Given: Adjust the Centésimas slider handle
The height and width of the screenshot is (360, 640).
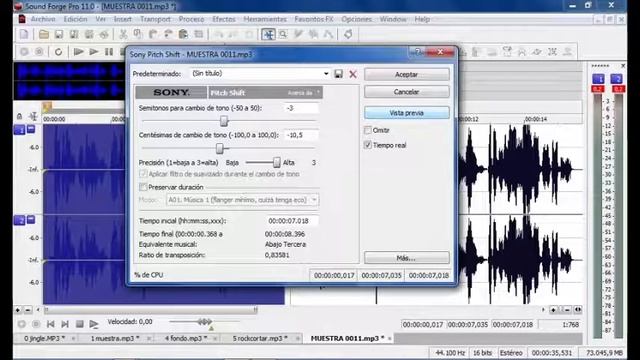Looking at the screenshot, I should [220, 148].
